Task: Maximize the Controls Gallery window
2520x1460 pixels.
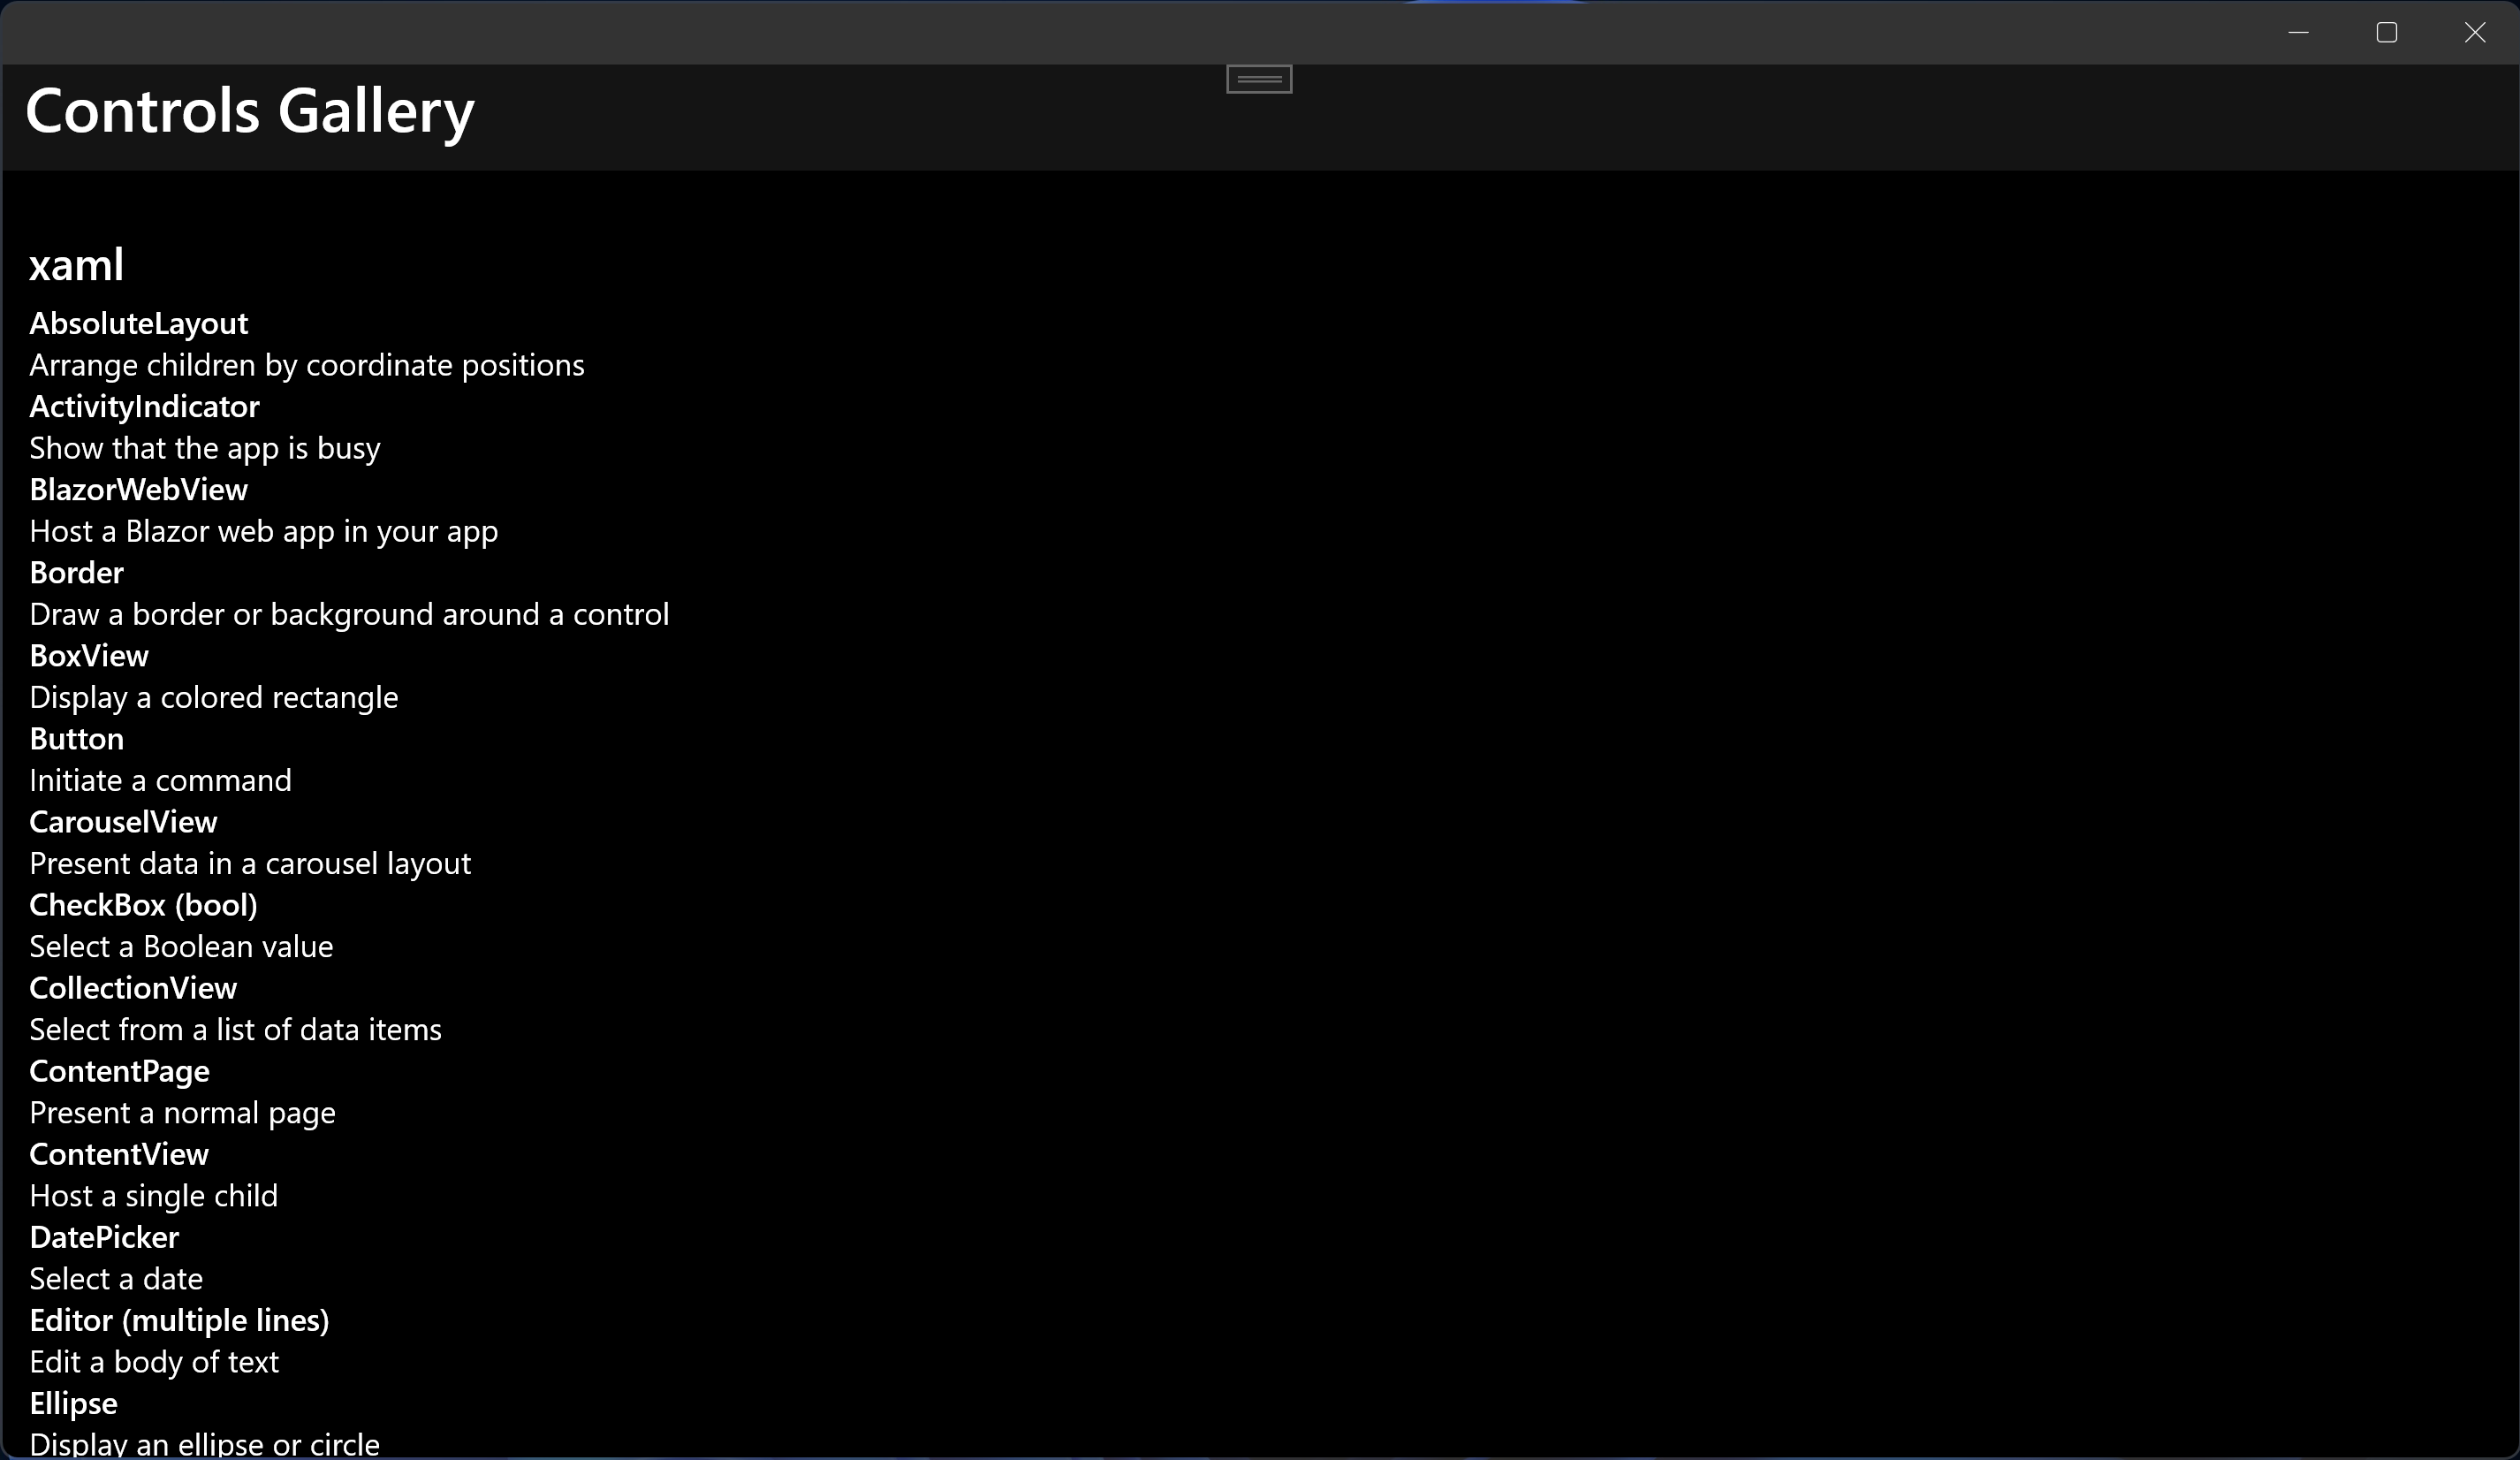Action: coord(2386,33)
